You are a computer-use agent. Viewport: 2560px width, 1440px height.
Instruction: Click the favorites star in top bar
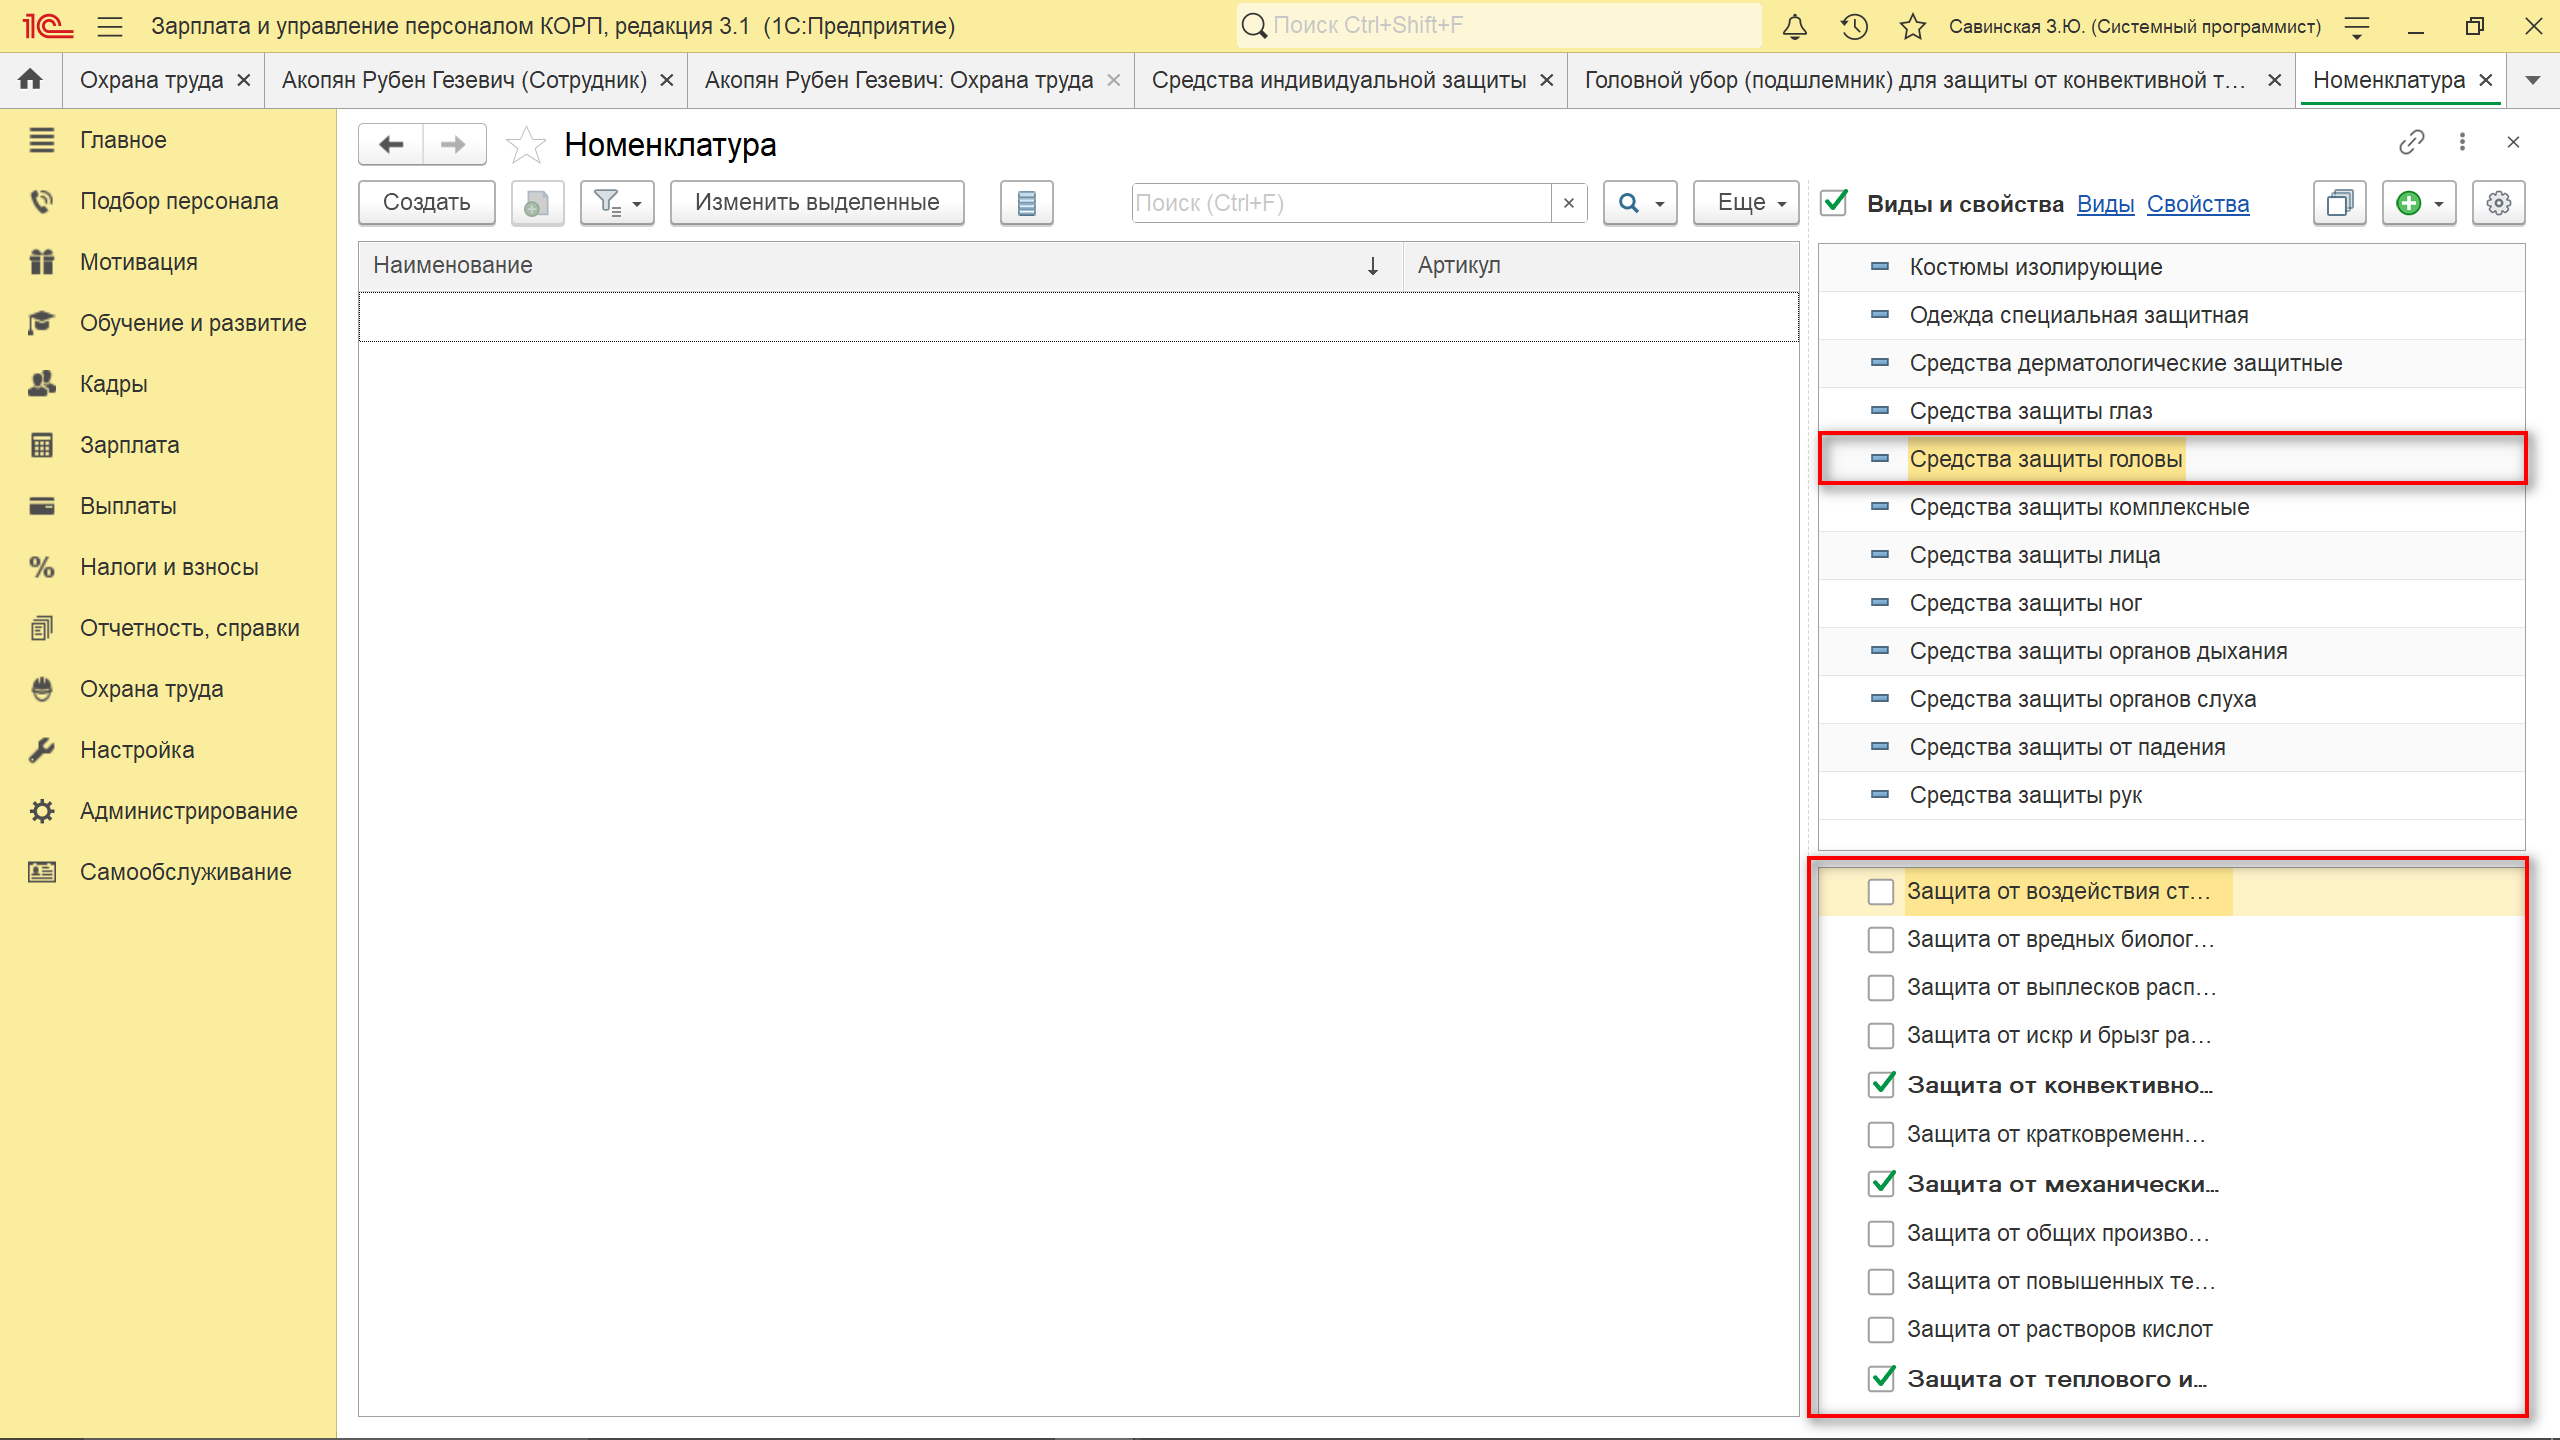click(1912, 27)
